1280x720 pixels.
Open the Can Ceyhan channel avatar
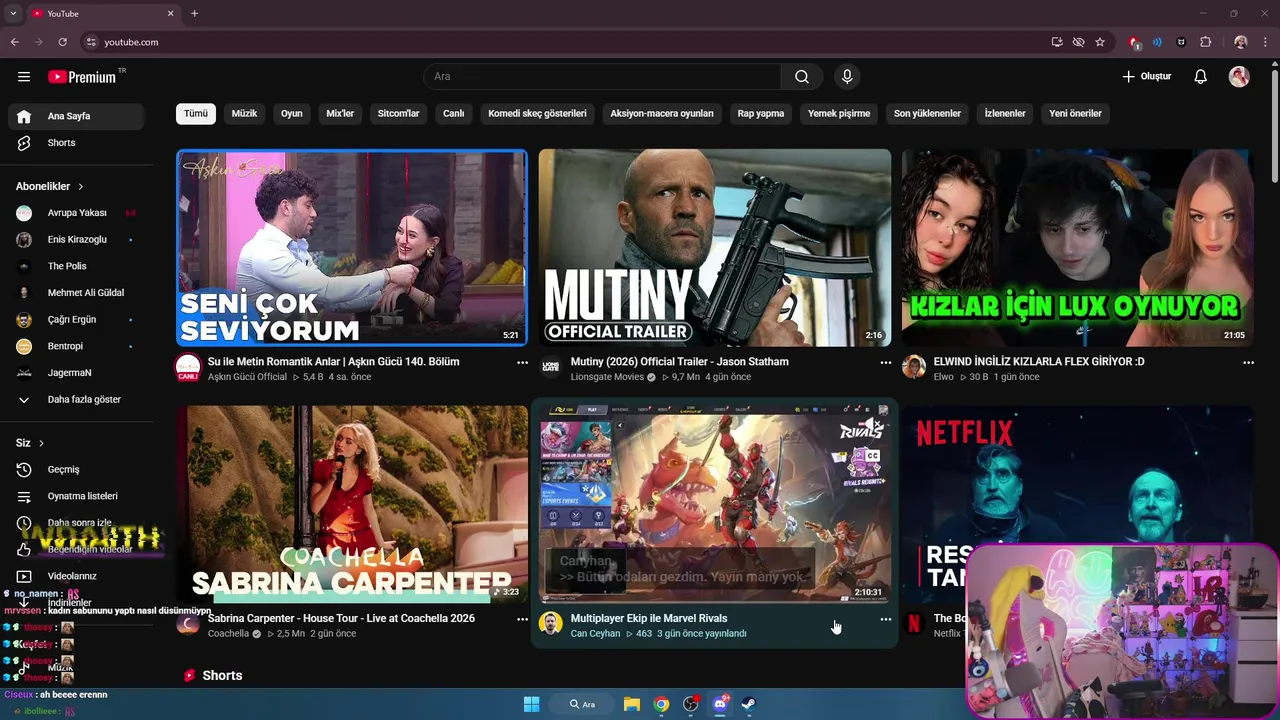(551, 623)
